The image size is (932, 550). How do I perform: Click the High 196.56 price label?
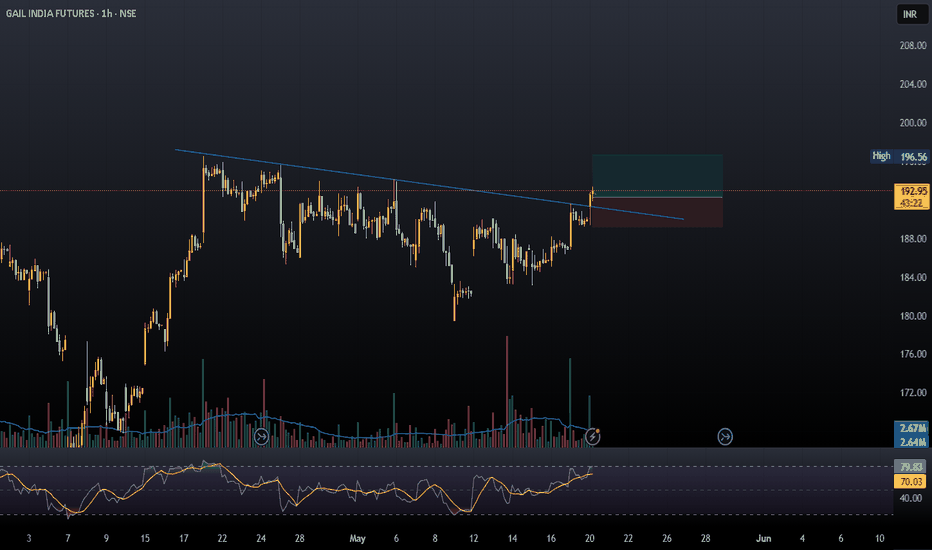pos(899,156)
